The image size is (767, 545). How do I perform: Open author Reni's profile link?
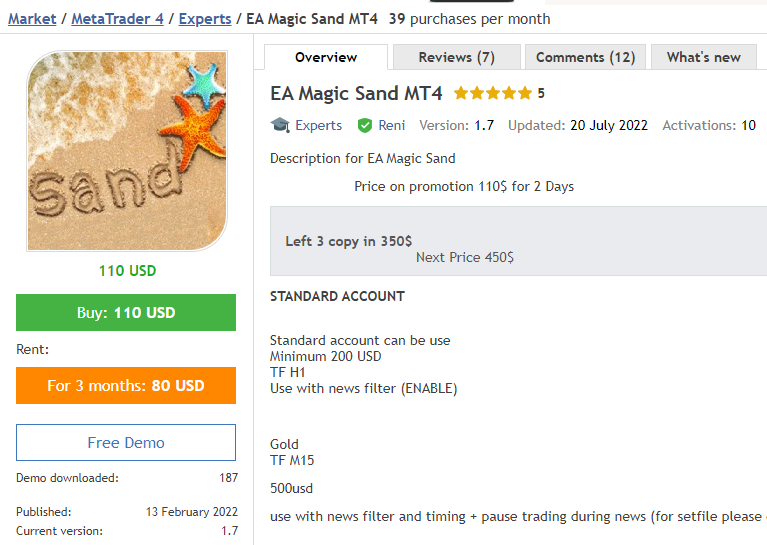point(392,125)
